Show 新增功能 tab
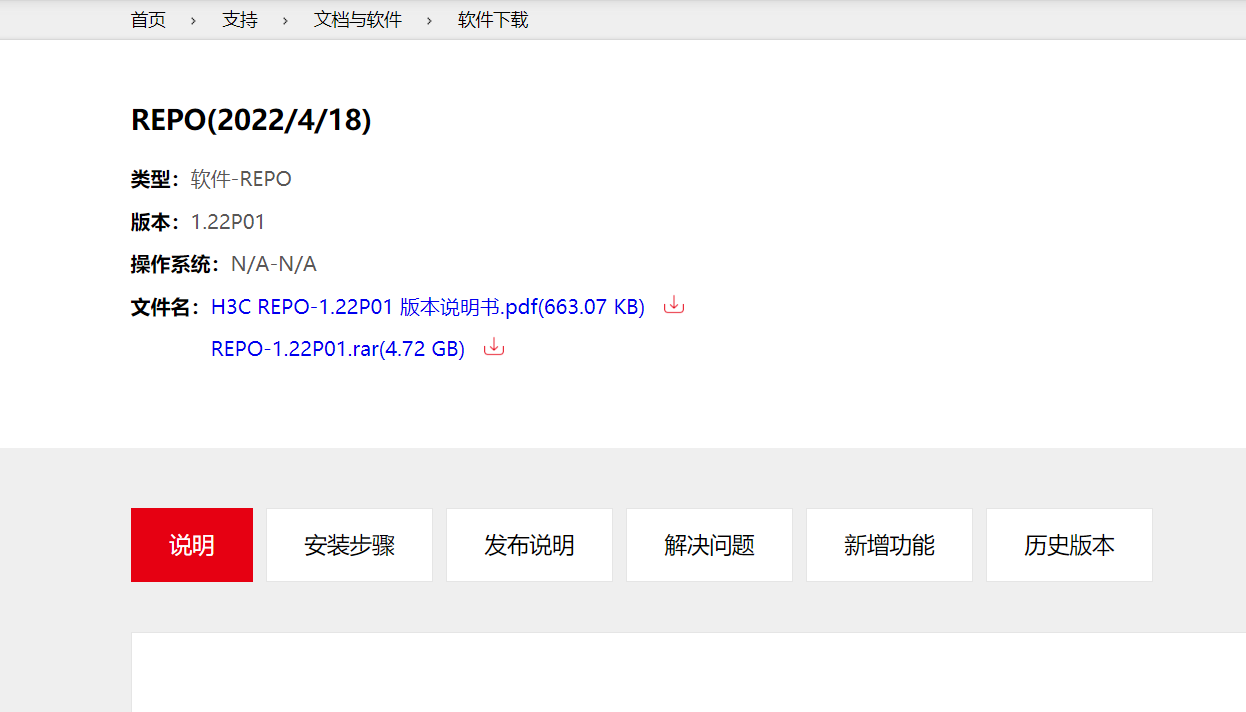1246x712 pixels. click(889, 545)
